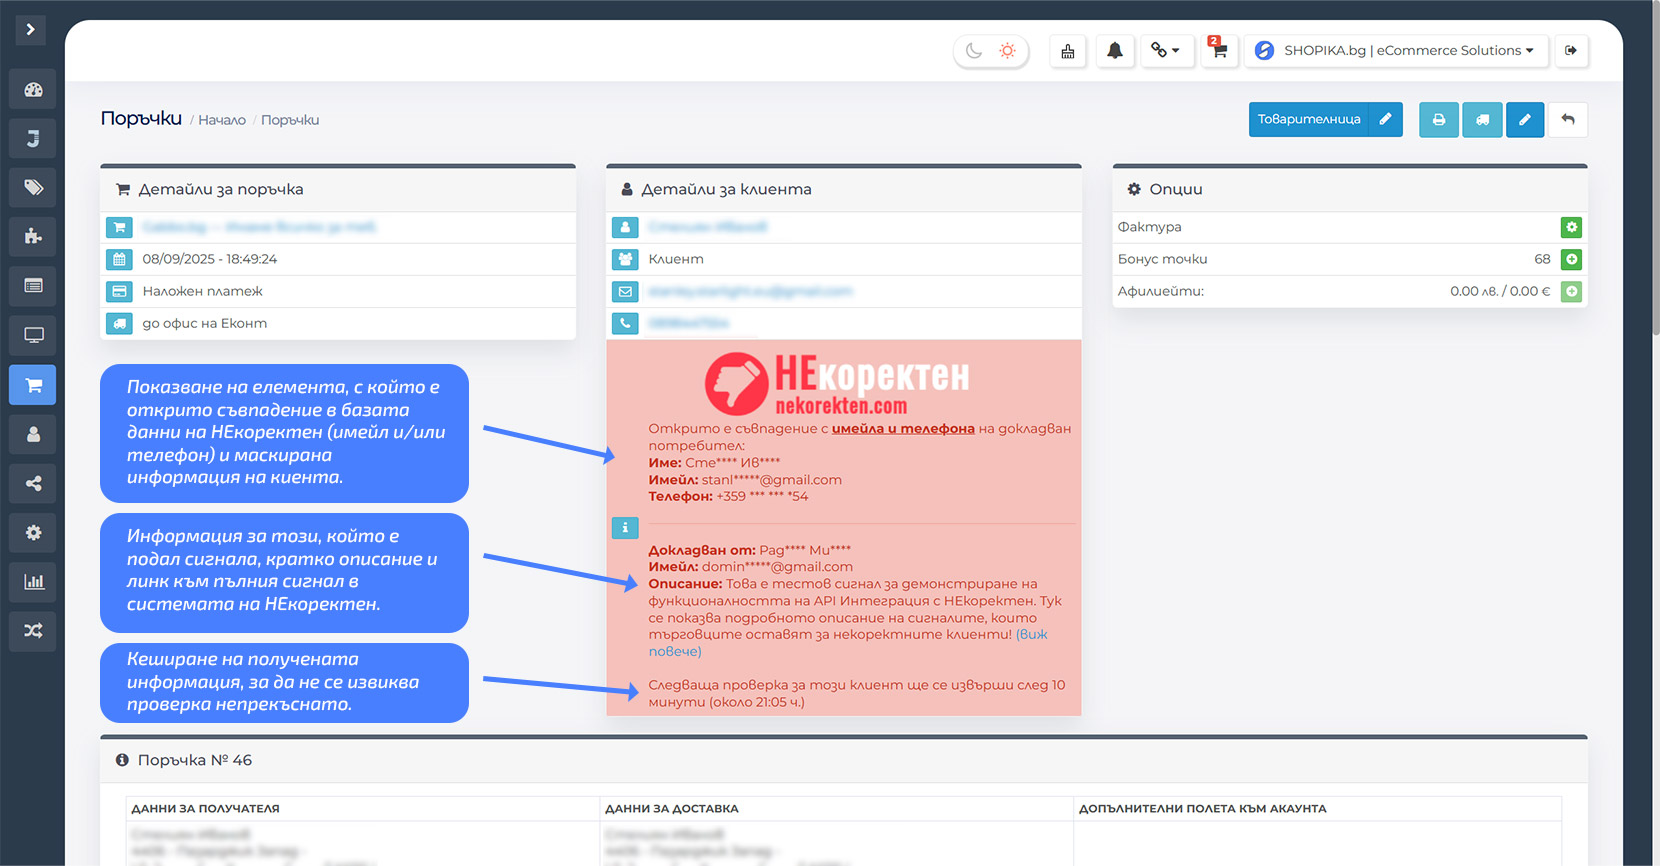Open the links dropdown in top bar
The image size is (1660, 866).
pos(1165,51)
